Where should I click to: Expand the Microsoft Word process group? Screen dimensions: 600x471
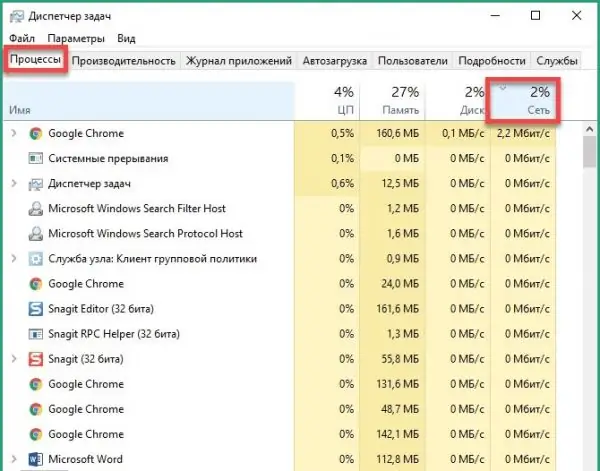[14, 459]
